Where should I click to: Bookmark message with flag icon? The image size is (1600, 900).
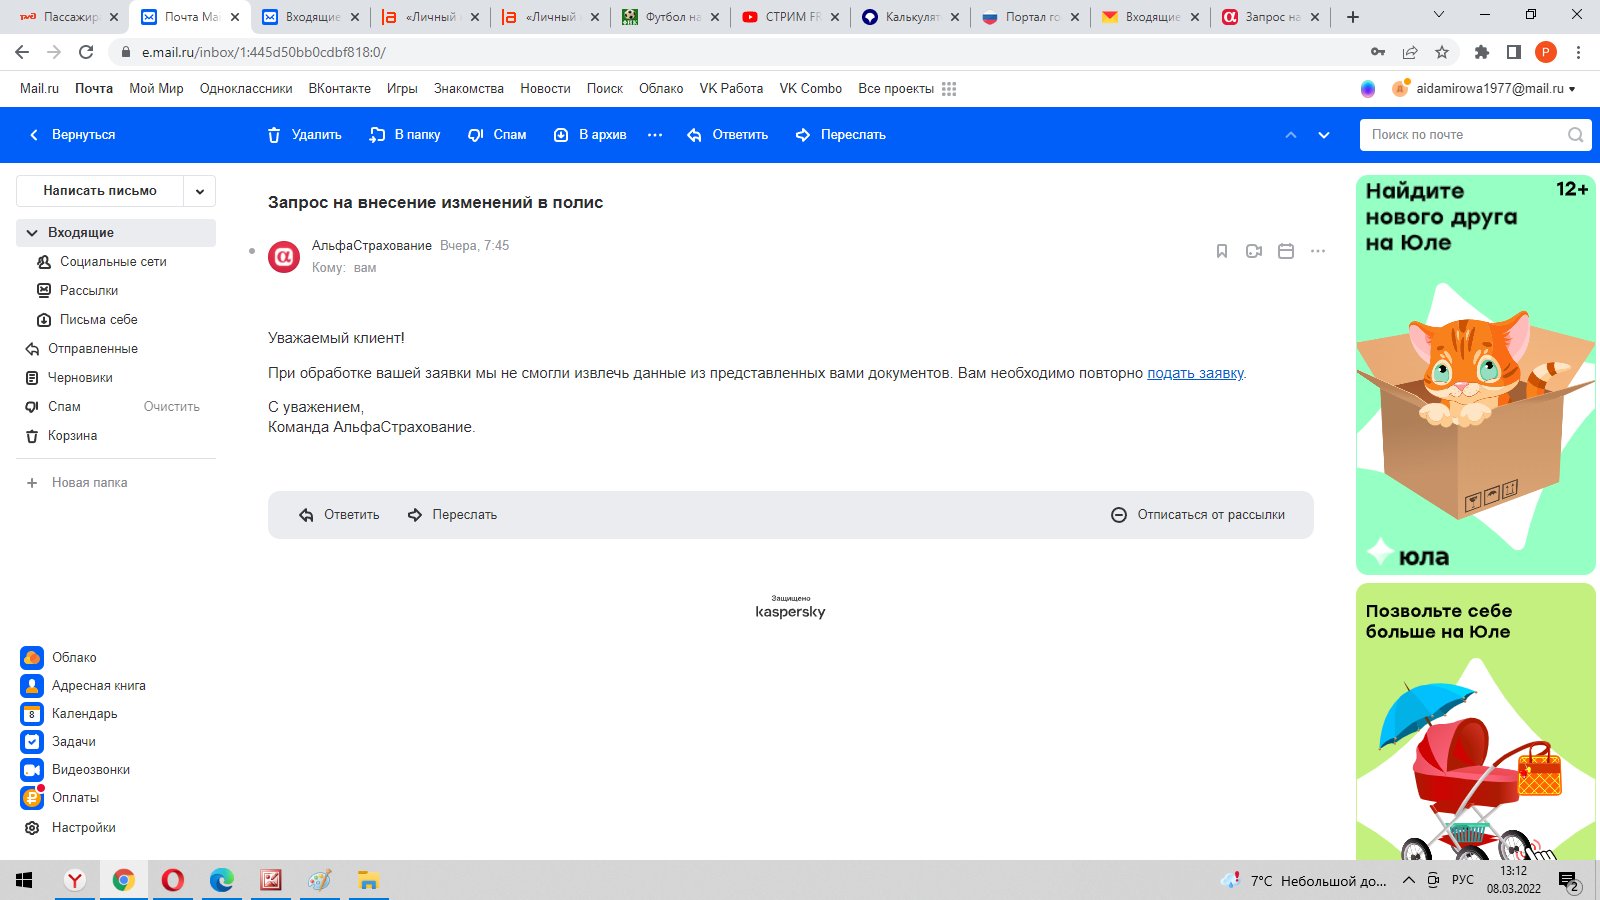click(x=1222, y=251)
